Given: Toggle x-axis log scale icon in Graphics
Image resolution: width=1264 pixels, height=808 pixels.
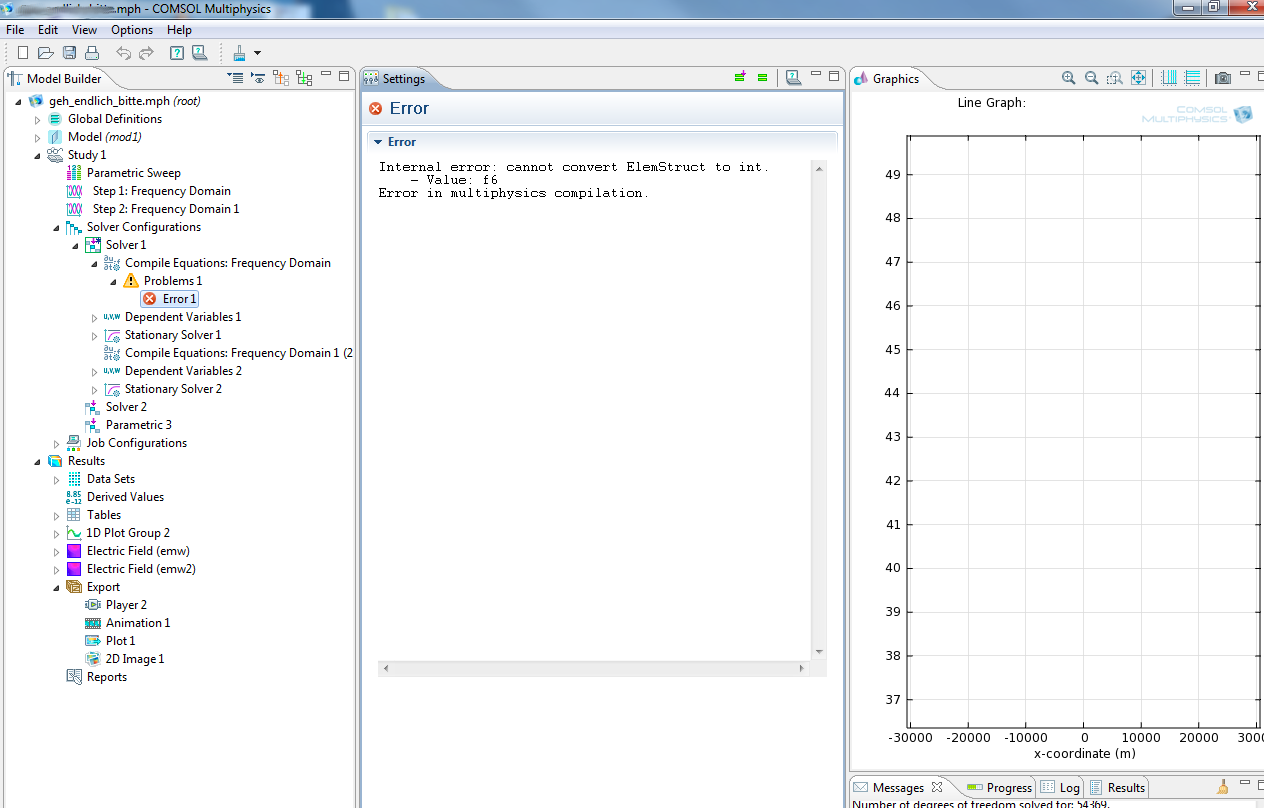Looking at the screenshot, I should point(1169,77).
